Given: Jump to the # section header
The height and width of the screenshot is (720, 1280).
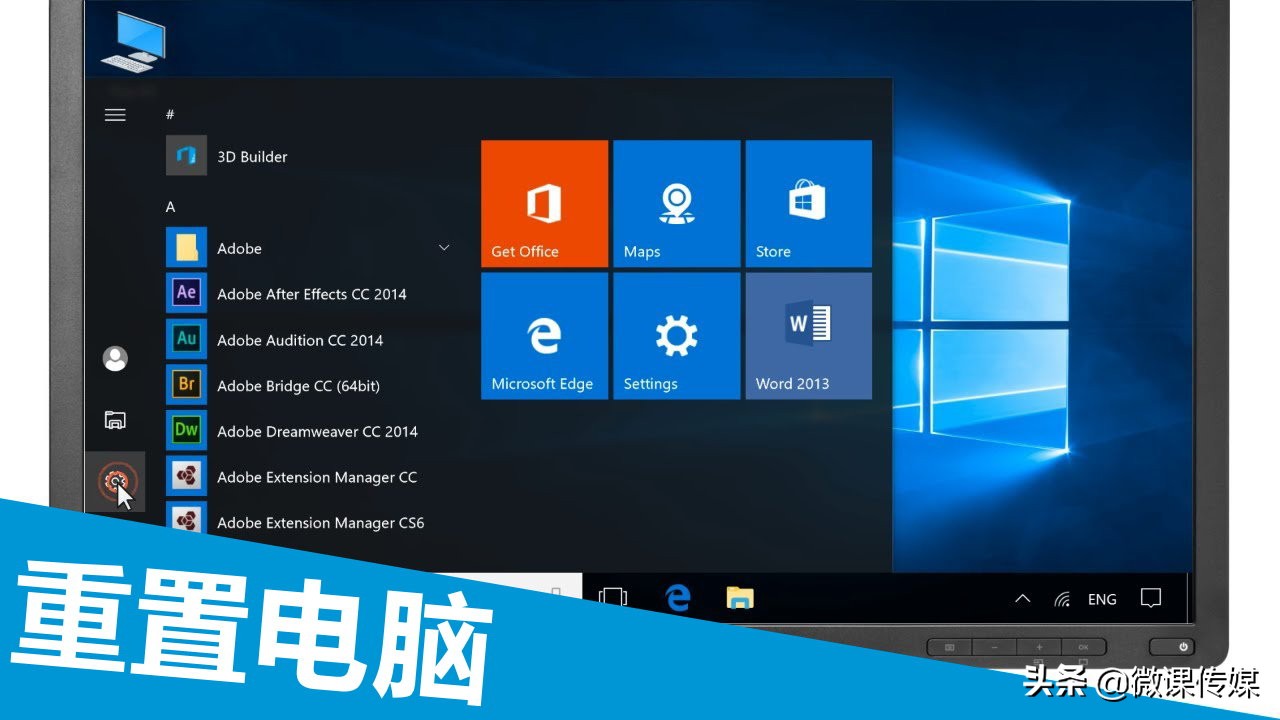Looking at the screenshot, I should point(170,115).
